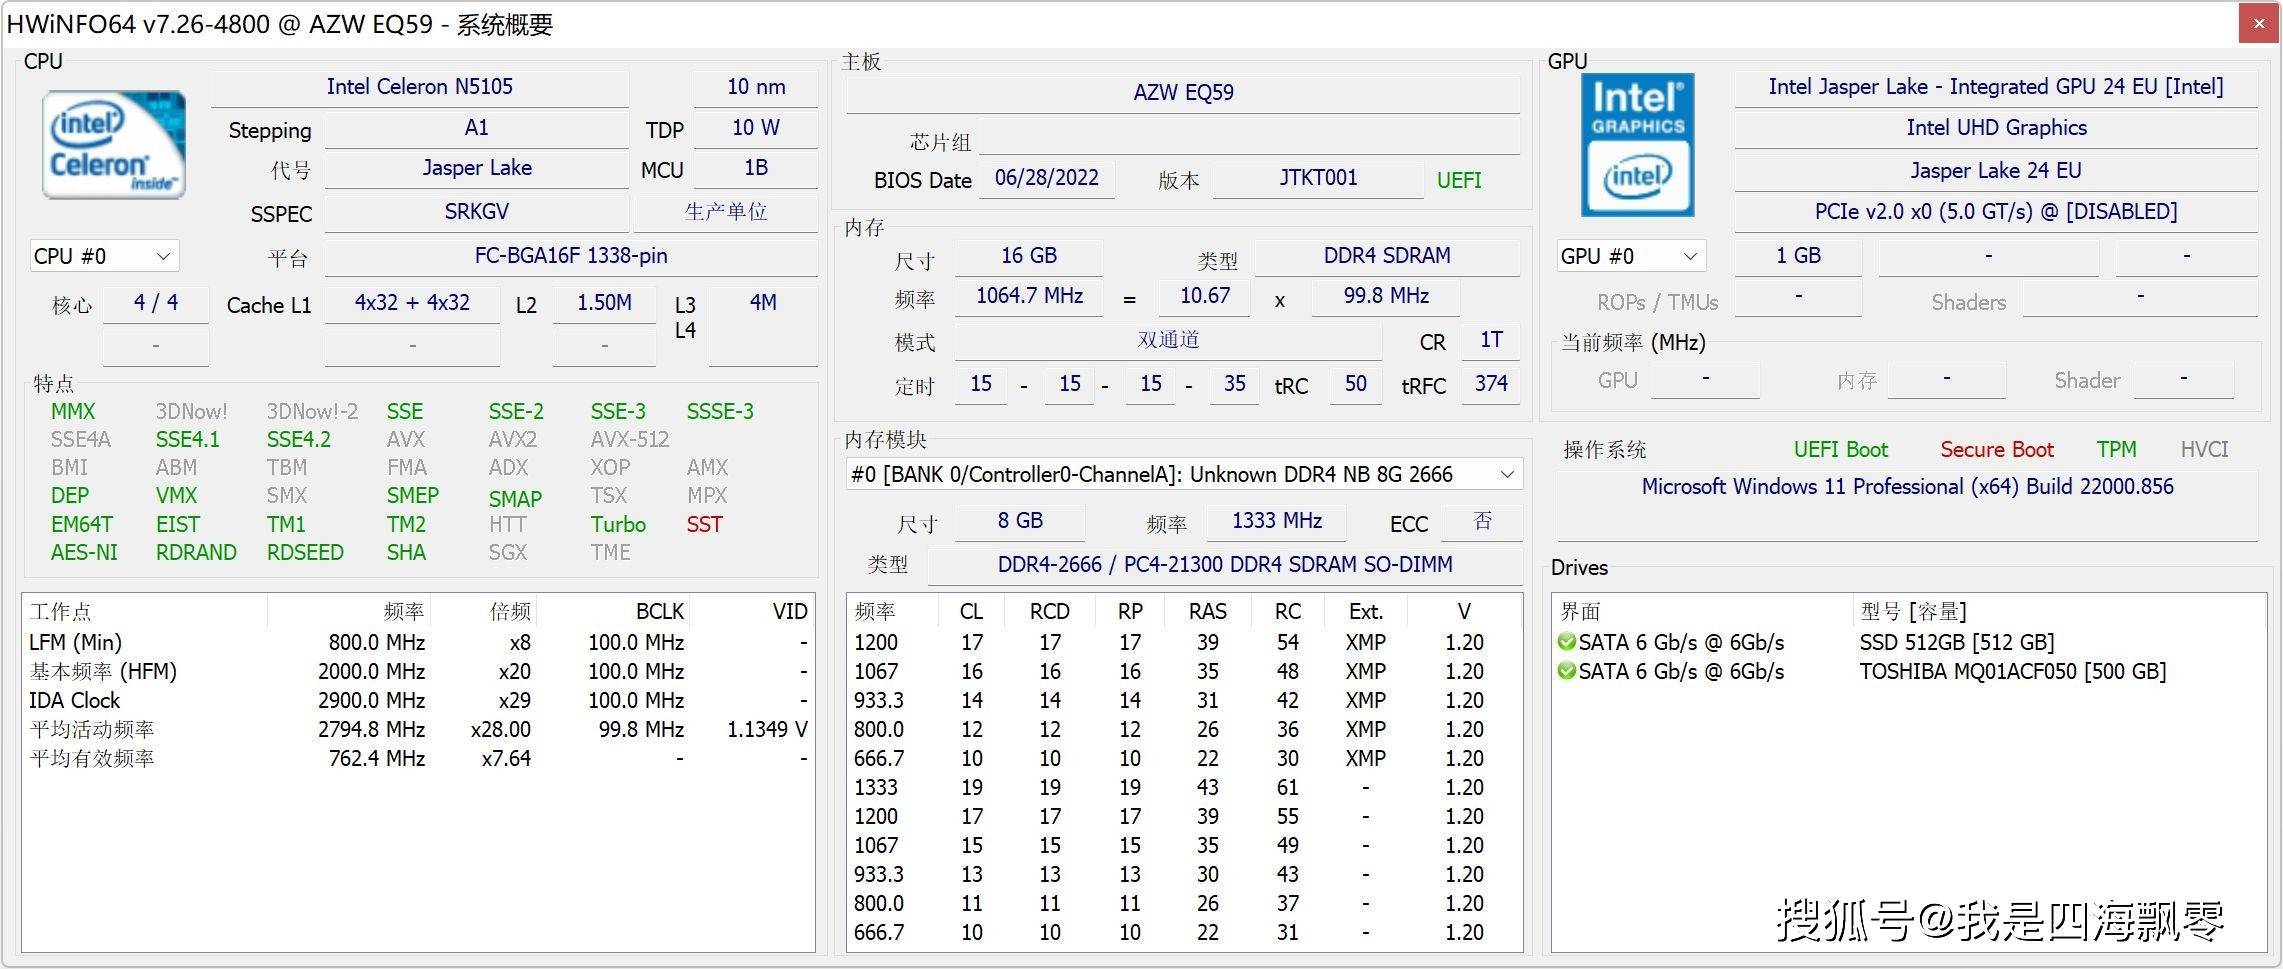Select the IDA Clock row
2283x969 pixels.
(418, 700)
